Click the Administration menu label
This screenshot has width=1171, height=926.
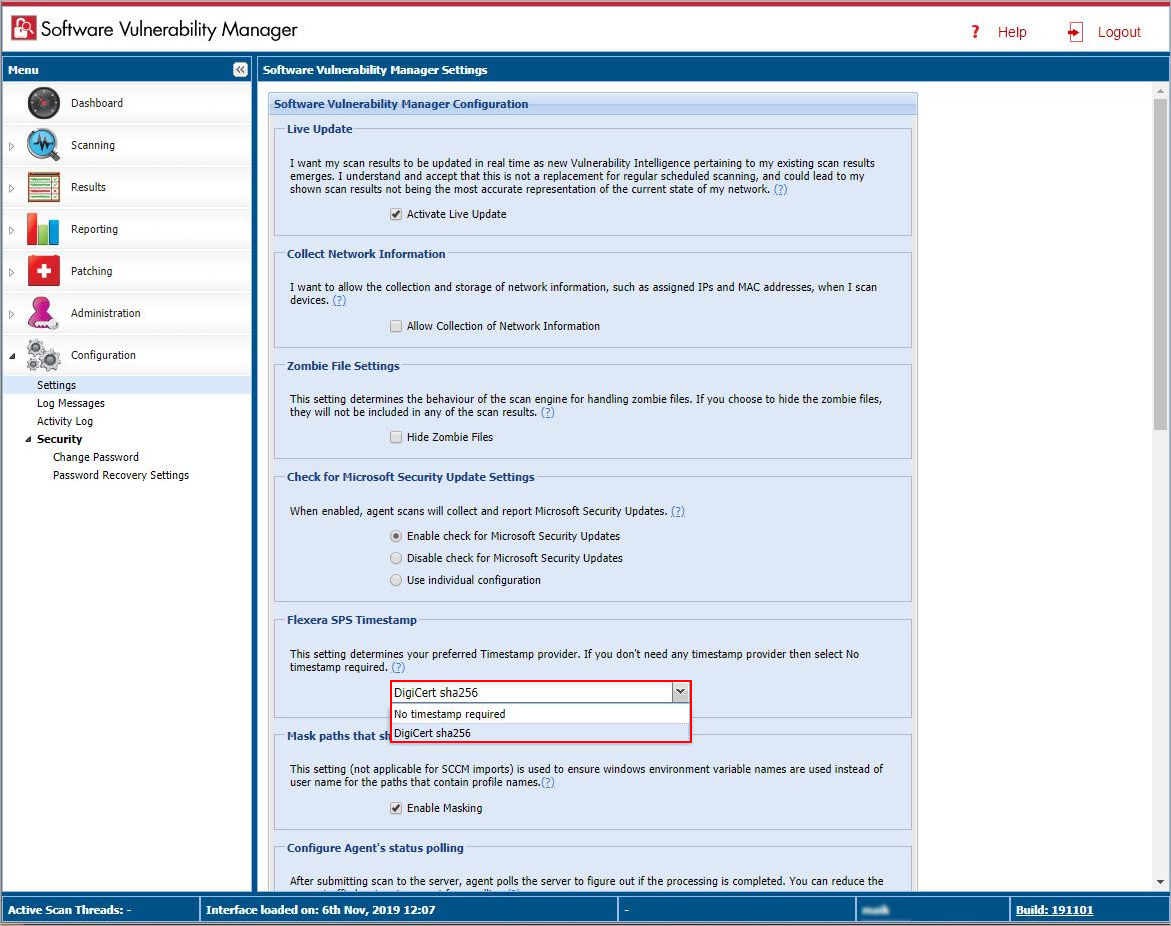[105, 313]
